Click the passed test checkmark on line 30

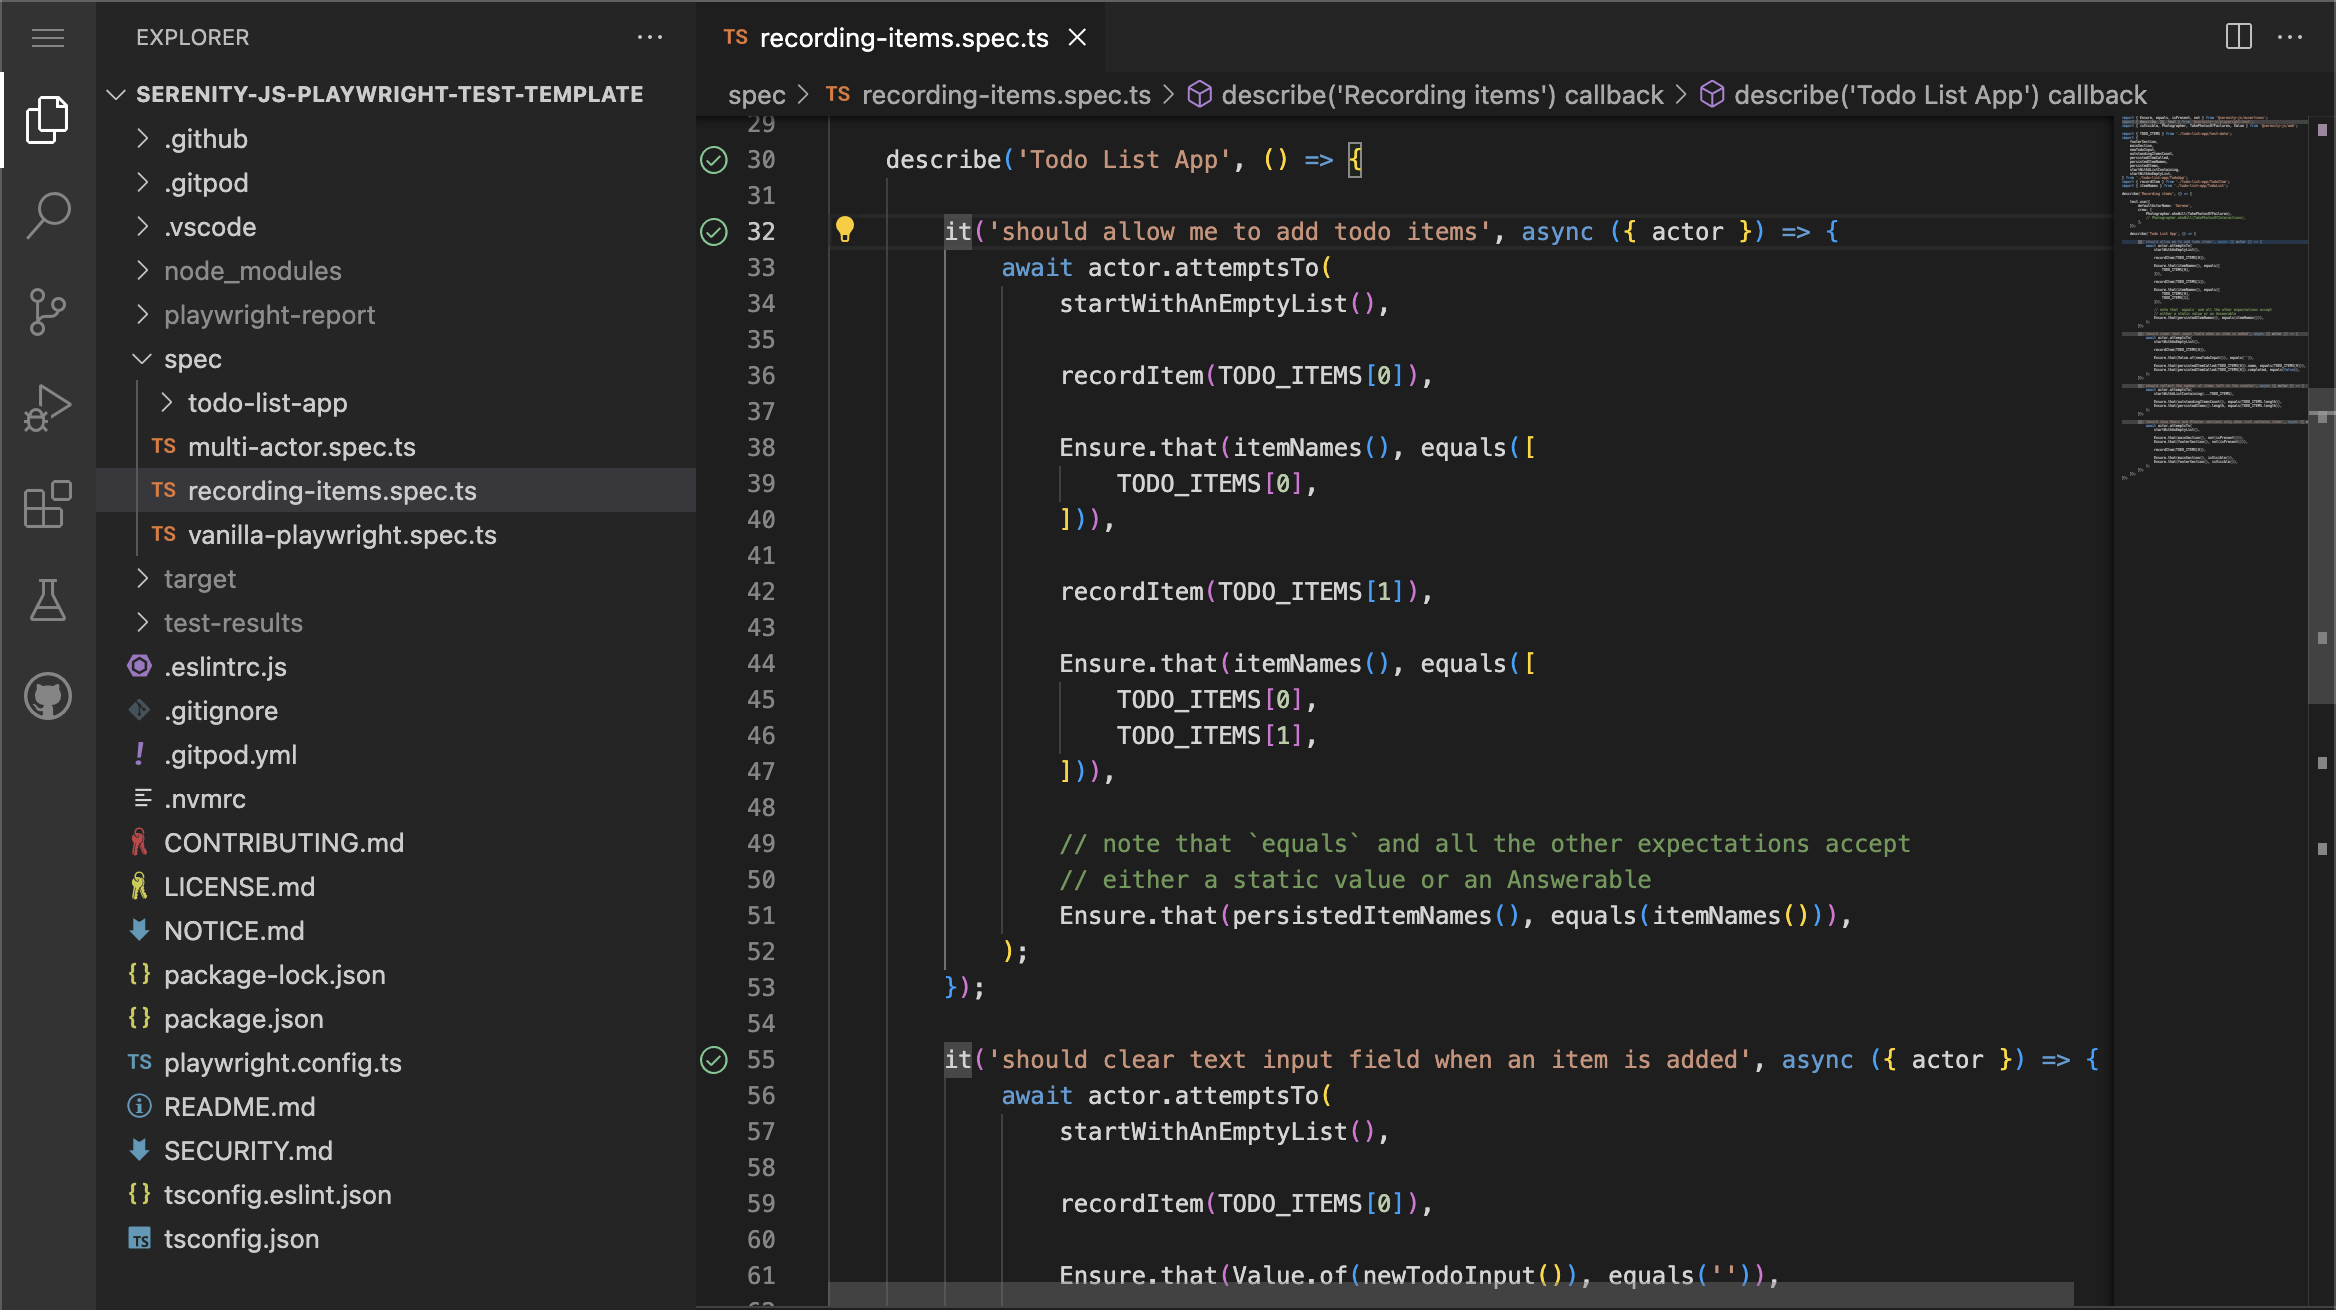(714, 159)
